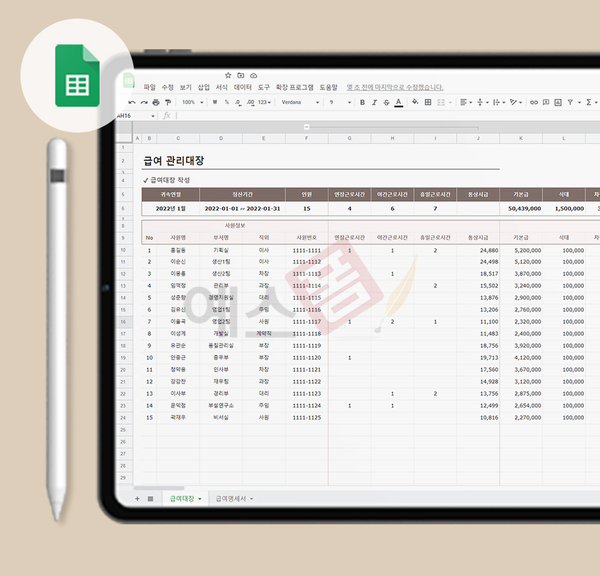Viewport: 600px width, 576px height.
Task: Toggle italic formatting
Action: point(374,102)
